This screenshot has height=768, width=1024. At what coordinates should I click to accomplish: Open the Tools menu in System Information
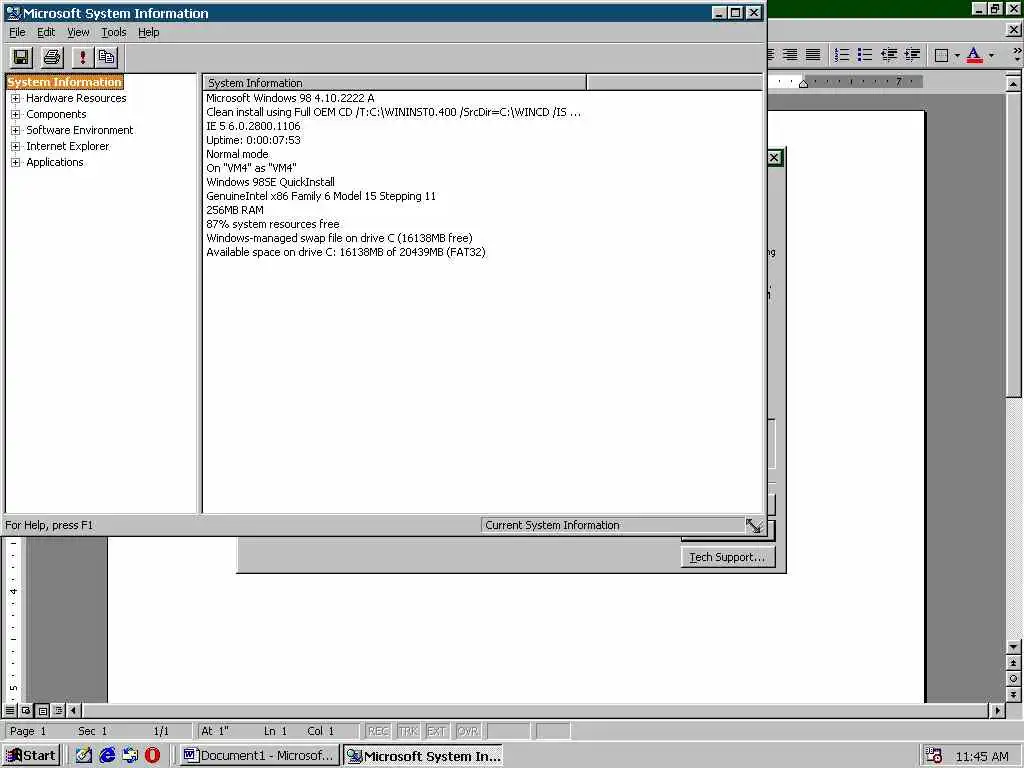[x=114, y=32]
